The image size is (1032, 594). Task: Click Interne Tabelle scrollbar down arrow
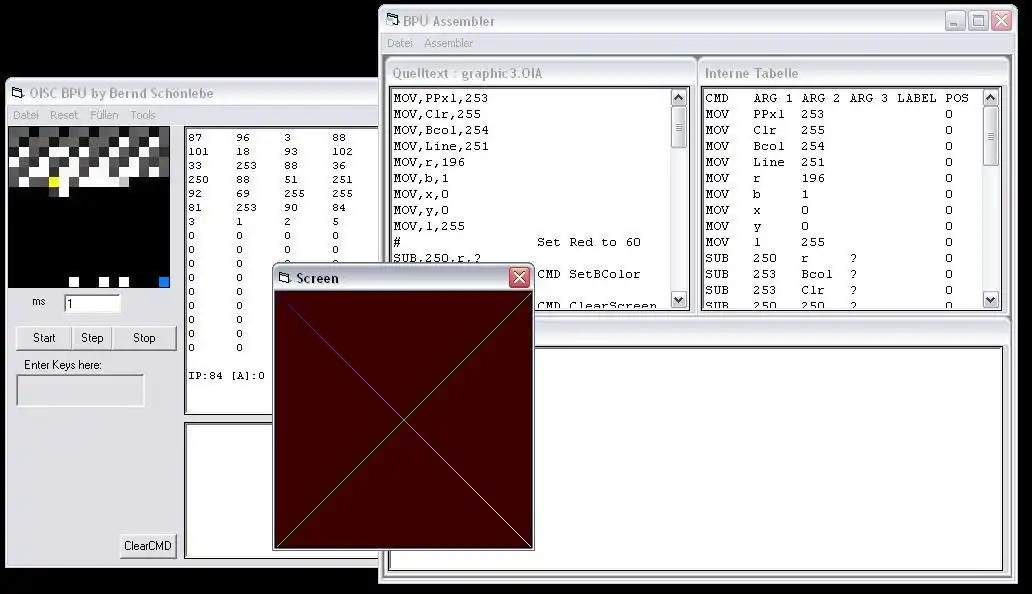coord(991,300)
